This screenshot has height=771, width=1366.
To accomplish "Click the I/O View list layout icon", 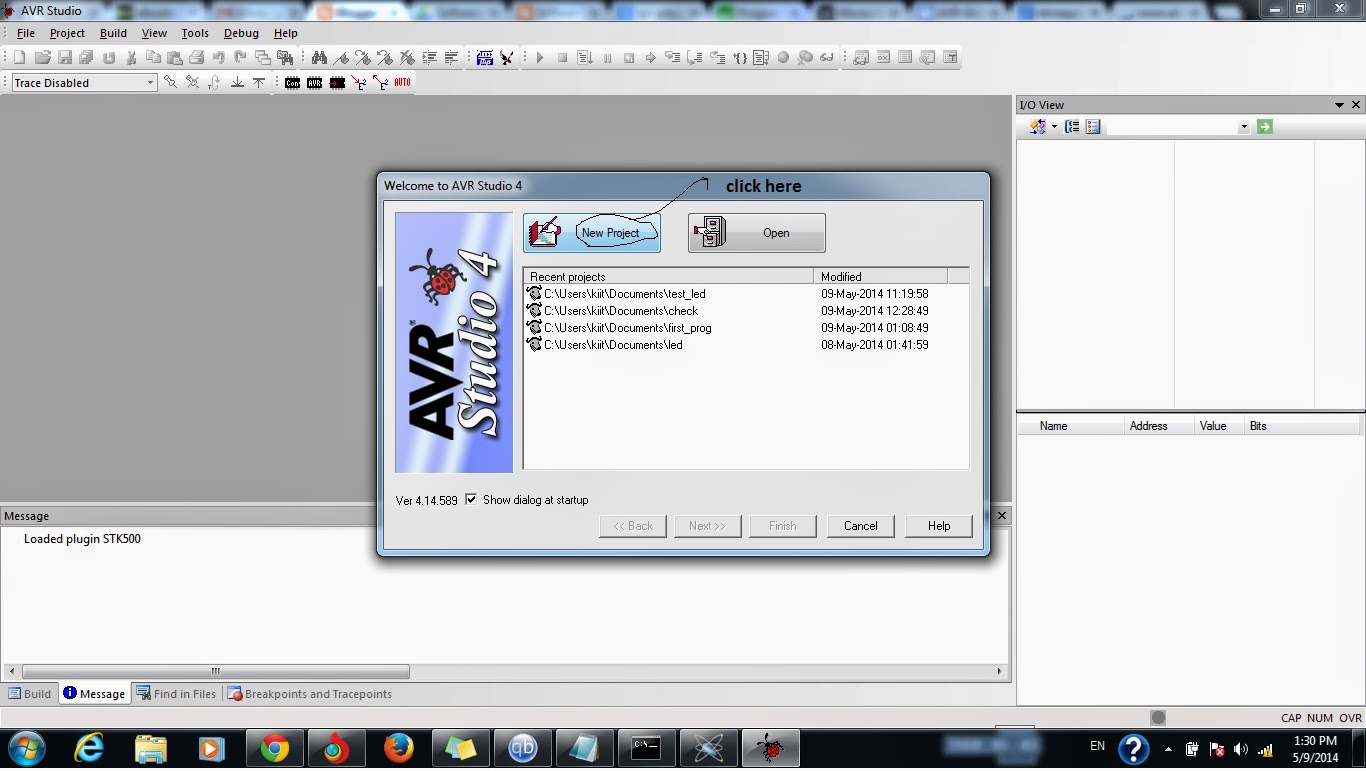I will tap(1093, 127).
